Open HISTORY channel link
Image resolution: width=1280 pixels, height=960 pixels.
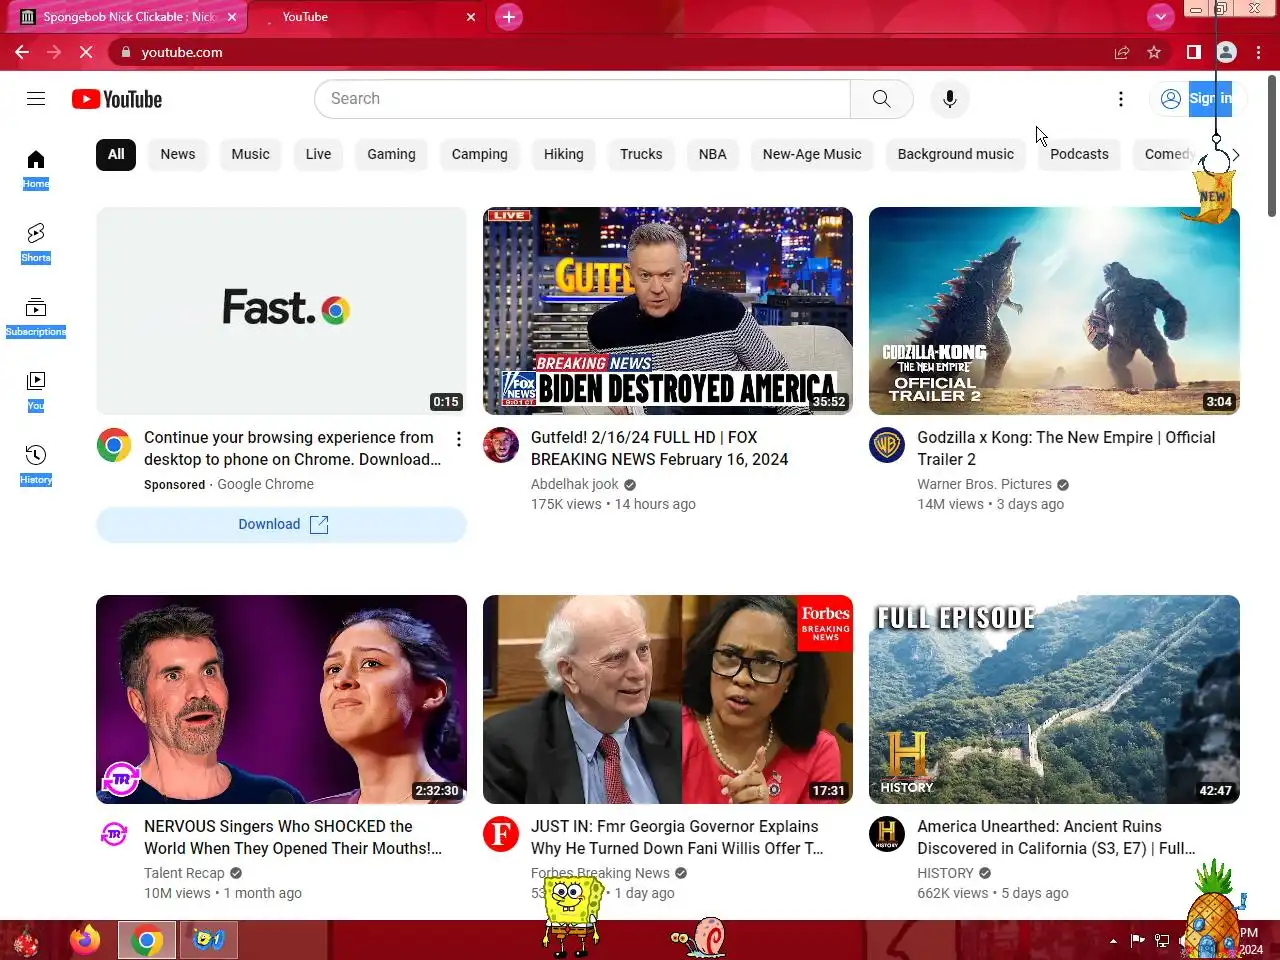tap(945, 873)
